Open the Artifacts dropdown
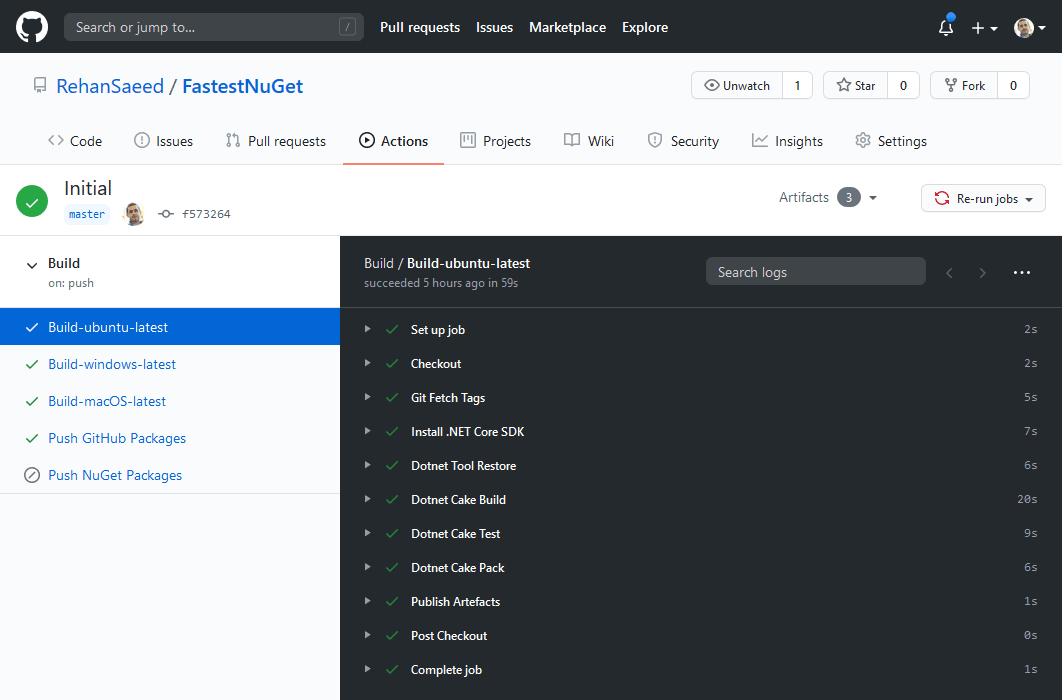Viewport: 1062px width, 700px height. [x=828, y=198]
